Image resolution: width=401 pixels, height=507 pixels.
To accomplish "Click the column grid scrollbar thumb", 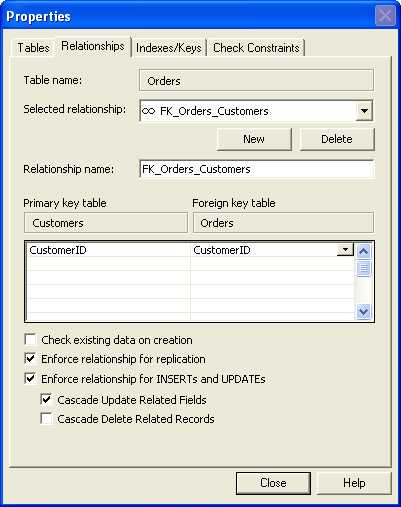I will [x=363, y=269].
